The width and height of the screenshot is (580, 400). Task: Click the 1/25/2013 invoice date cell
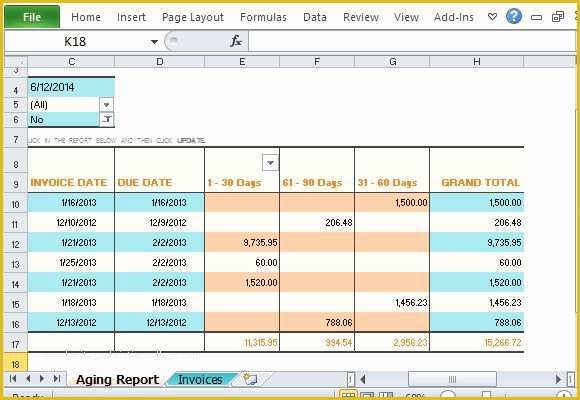click(71, 262)
